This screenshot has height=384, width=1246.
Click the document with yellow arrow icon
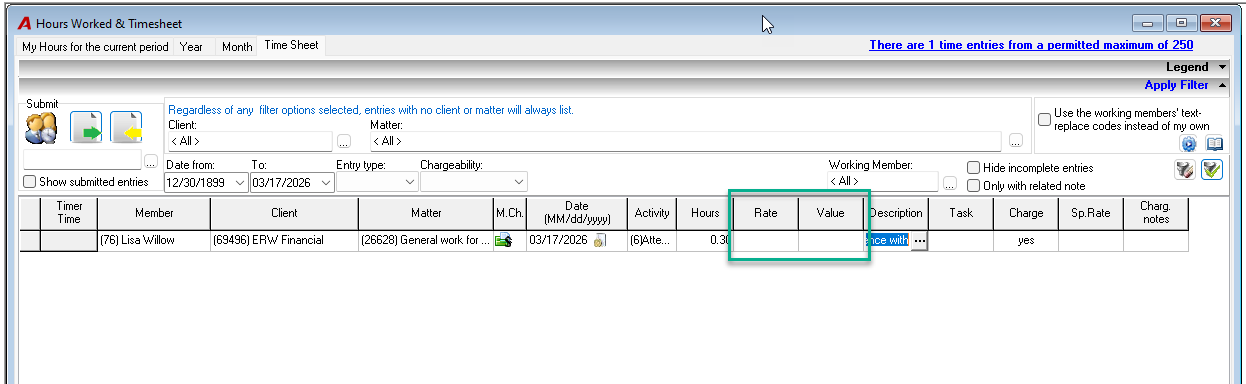pos(126,127)
